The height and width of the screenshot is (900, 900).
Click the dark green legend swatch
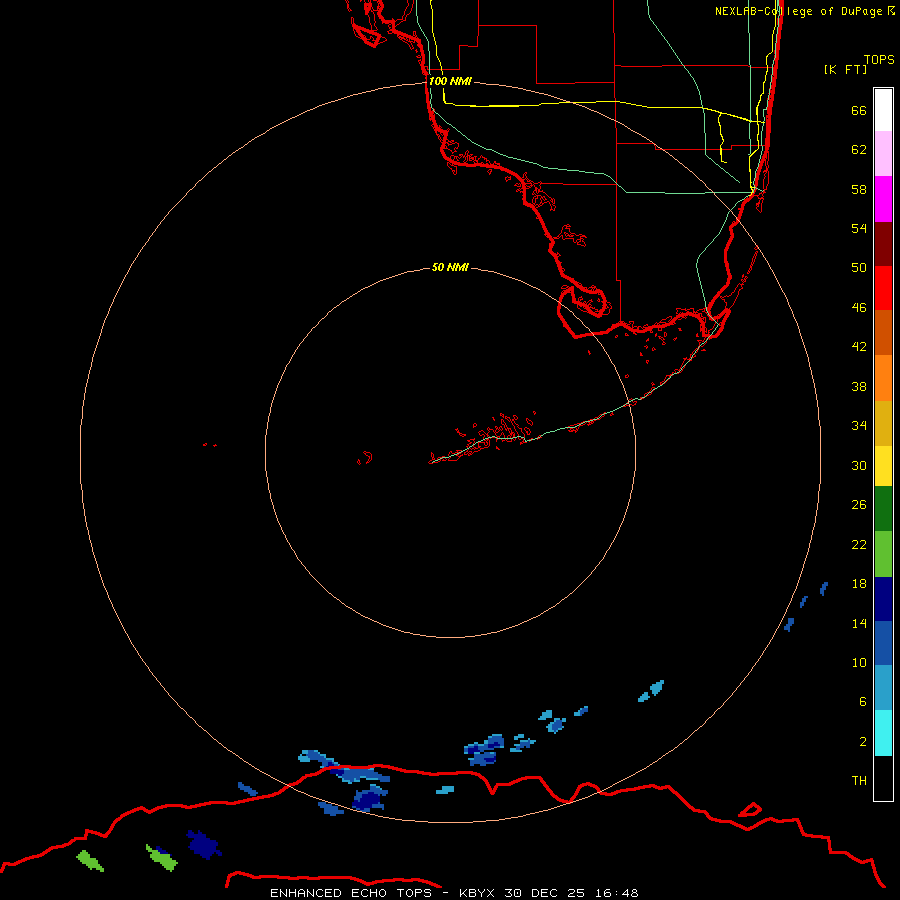(x=883, y=509)
